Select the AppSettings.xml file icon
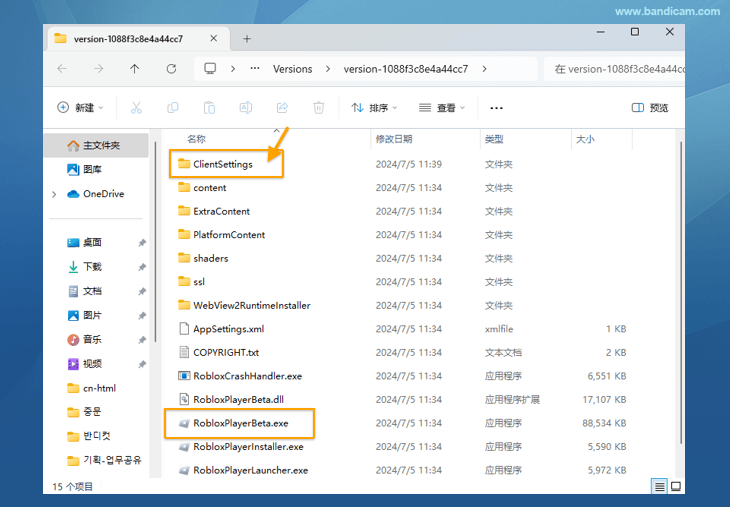Viewport: 730px width, 507px height. point(184,329)
